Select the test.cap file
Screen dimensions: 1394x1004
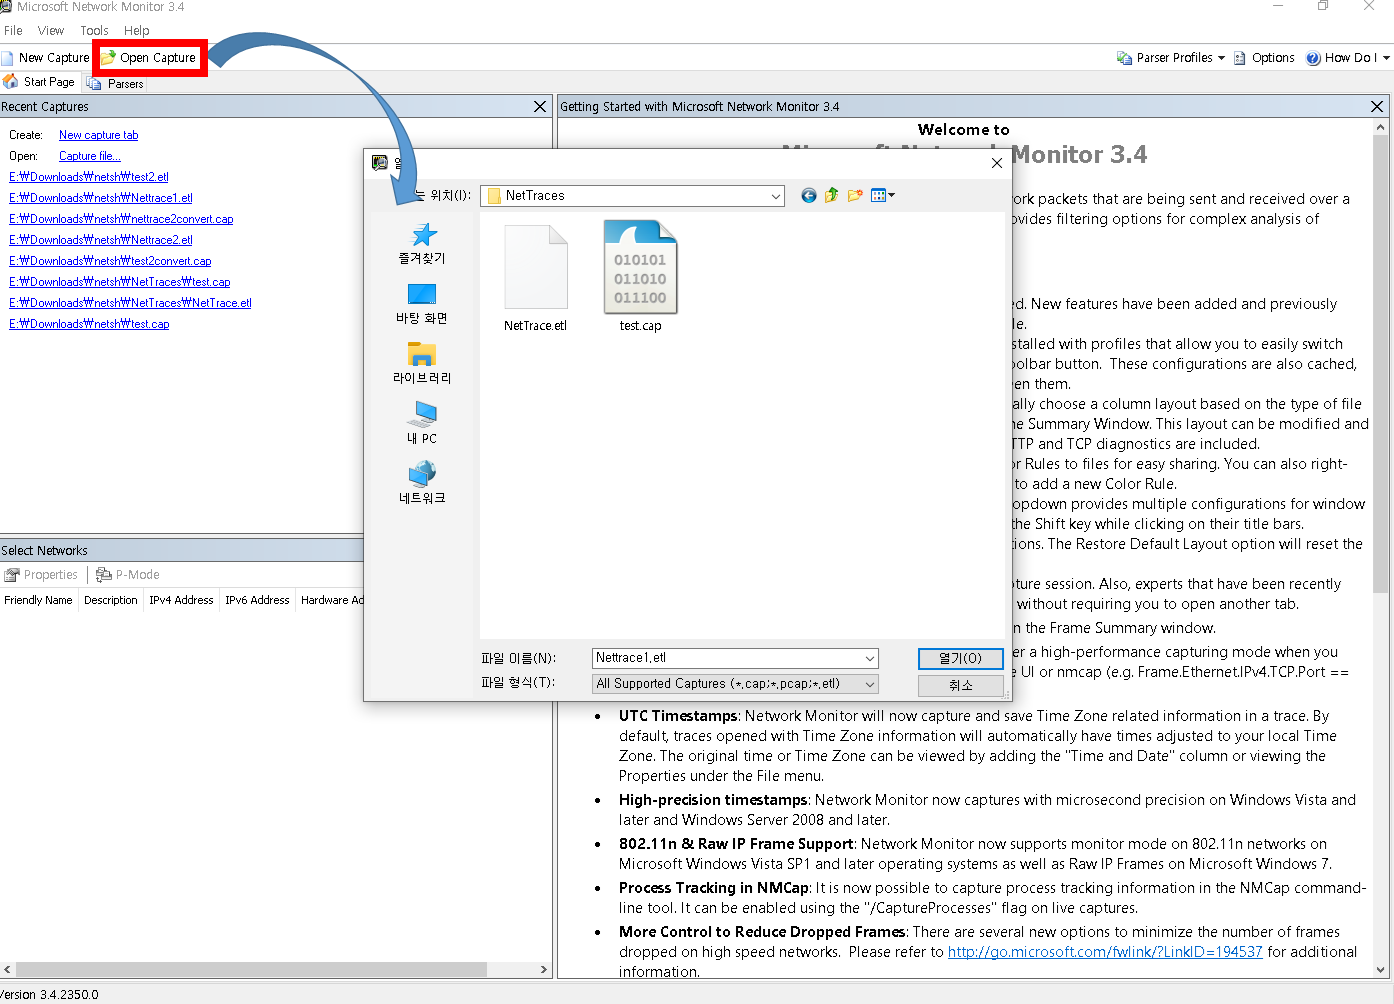coord(640,276)
